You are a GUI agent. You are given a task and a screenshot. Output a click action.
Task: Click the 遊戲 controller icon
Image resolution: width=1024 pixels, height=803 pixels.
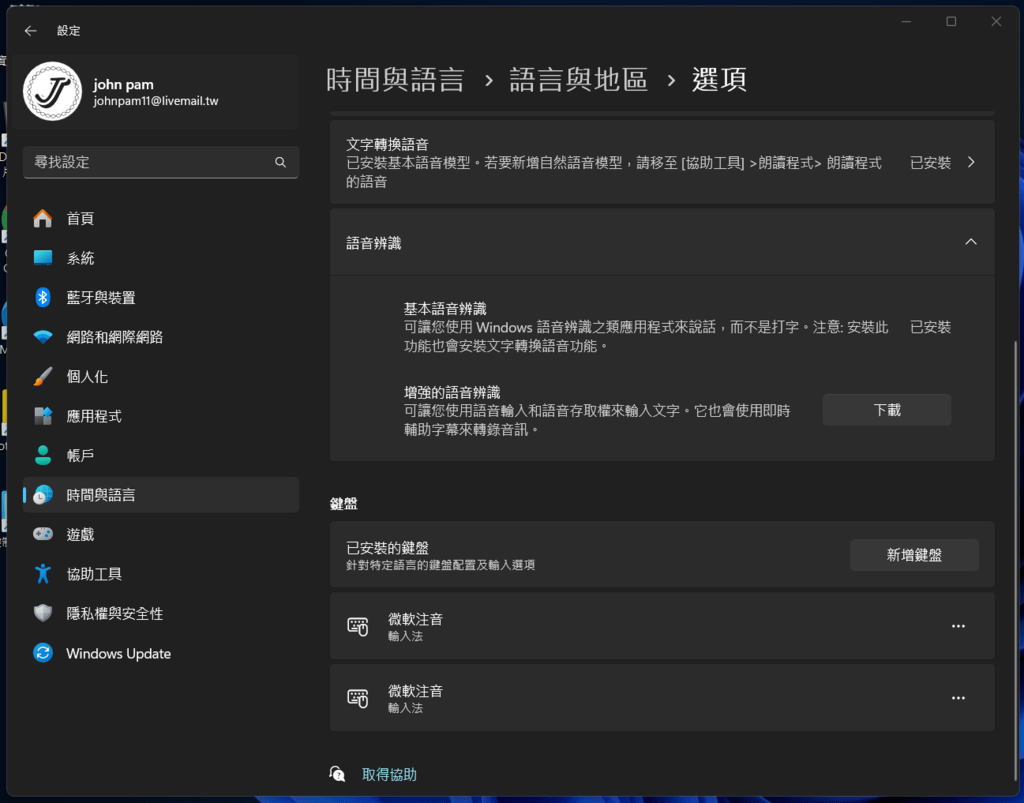pos(43,535)
